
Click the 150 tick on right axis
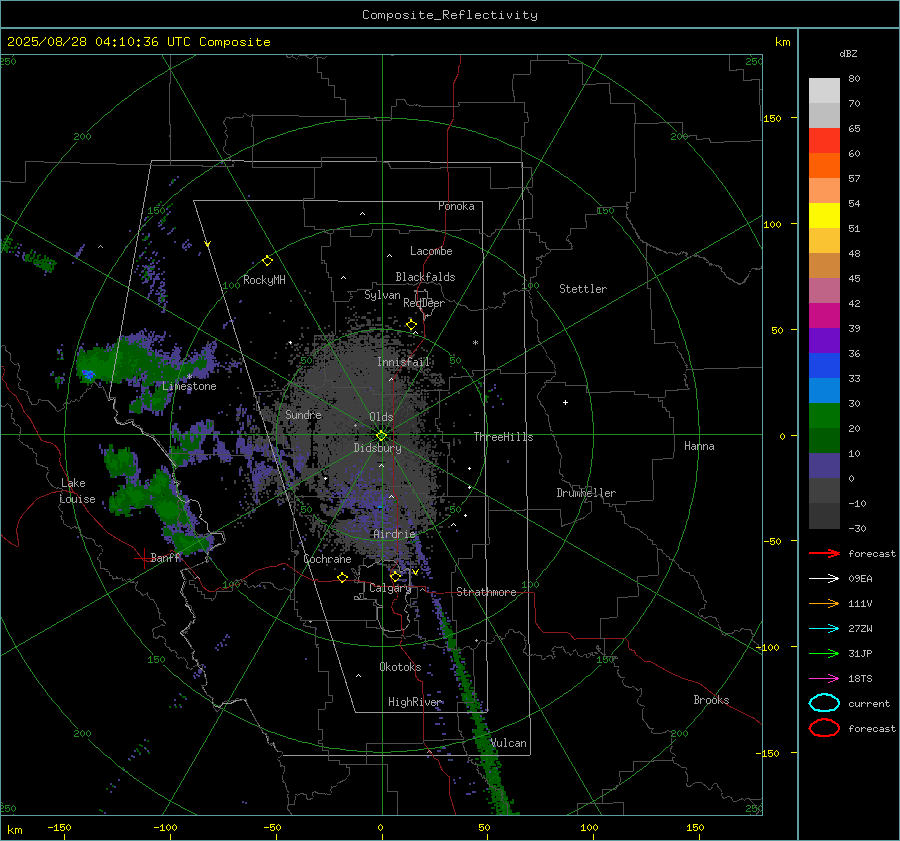pos(772,118)
